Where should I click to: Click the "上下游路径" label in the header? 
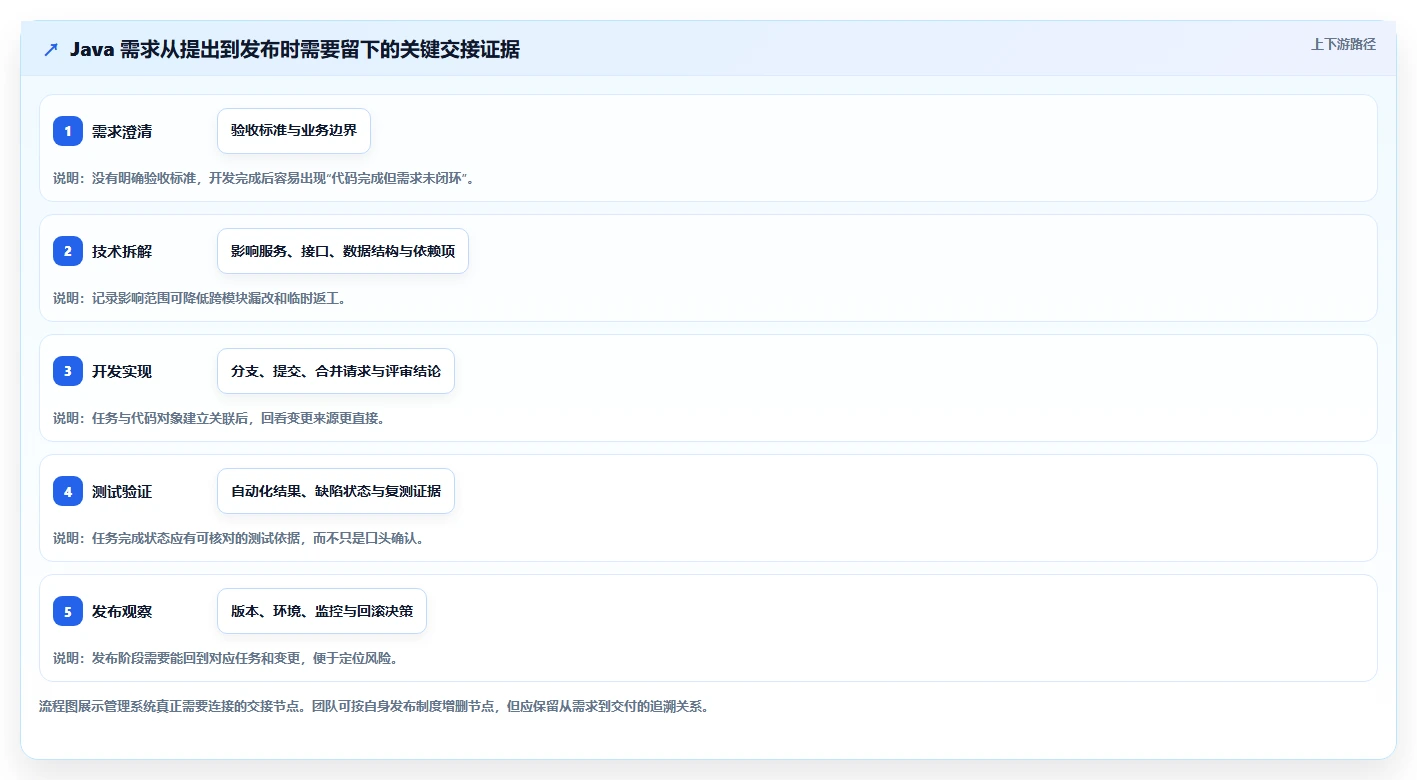click(x=1343, y=44)
